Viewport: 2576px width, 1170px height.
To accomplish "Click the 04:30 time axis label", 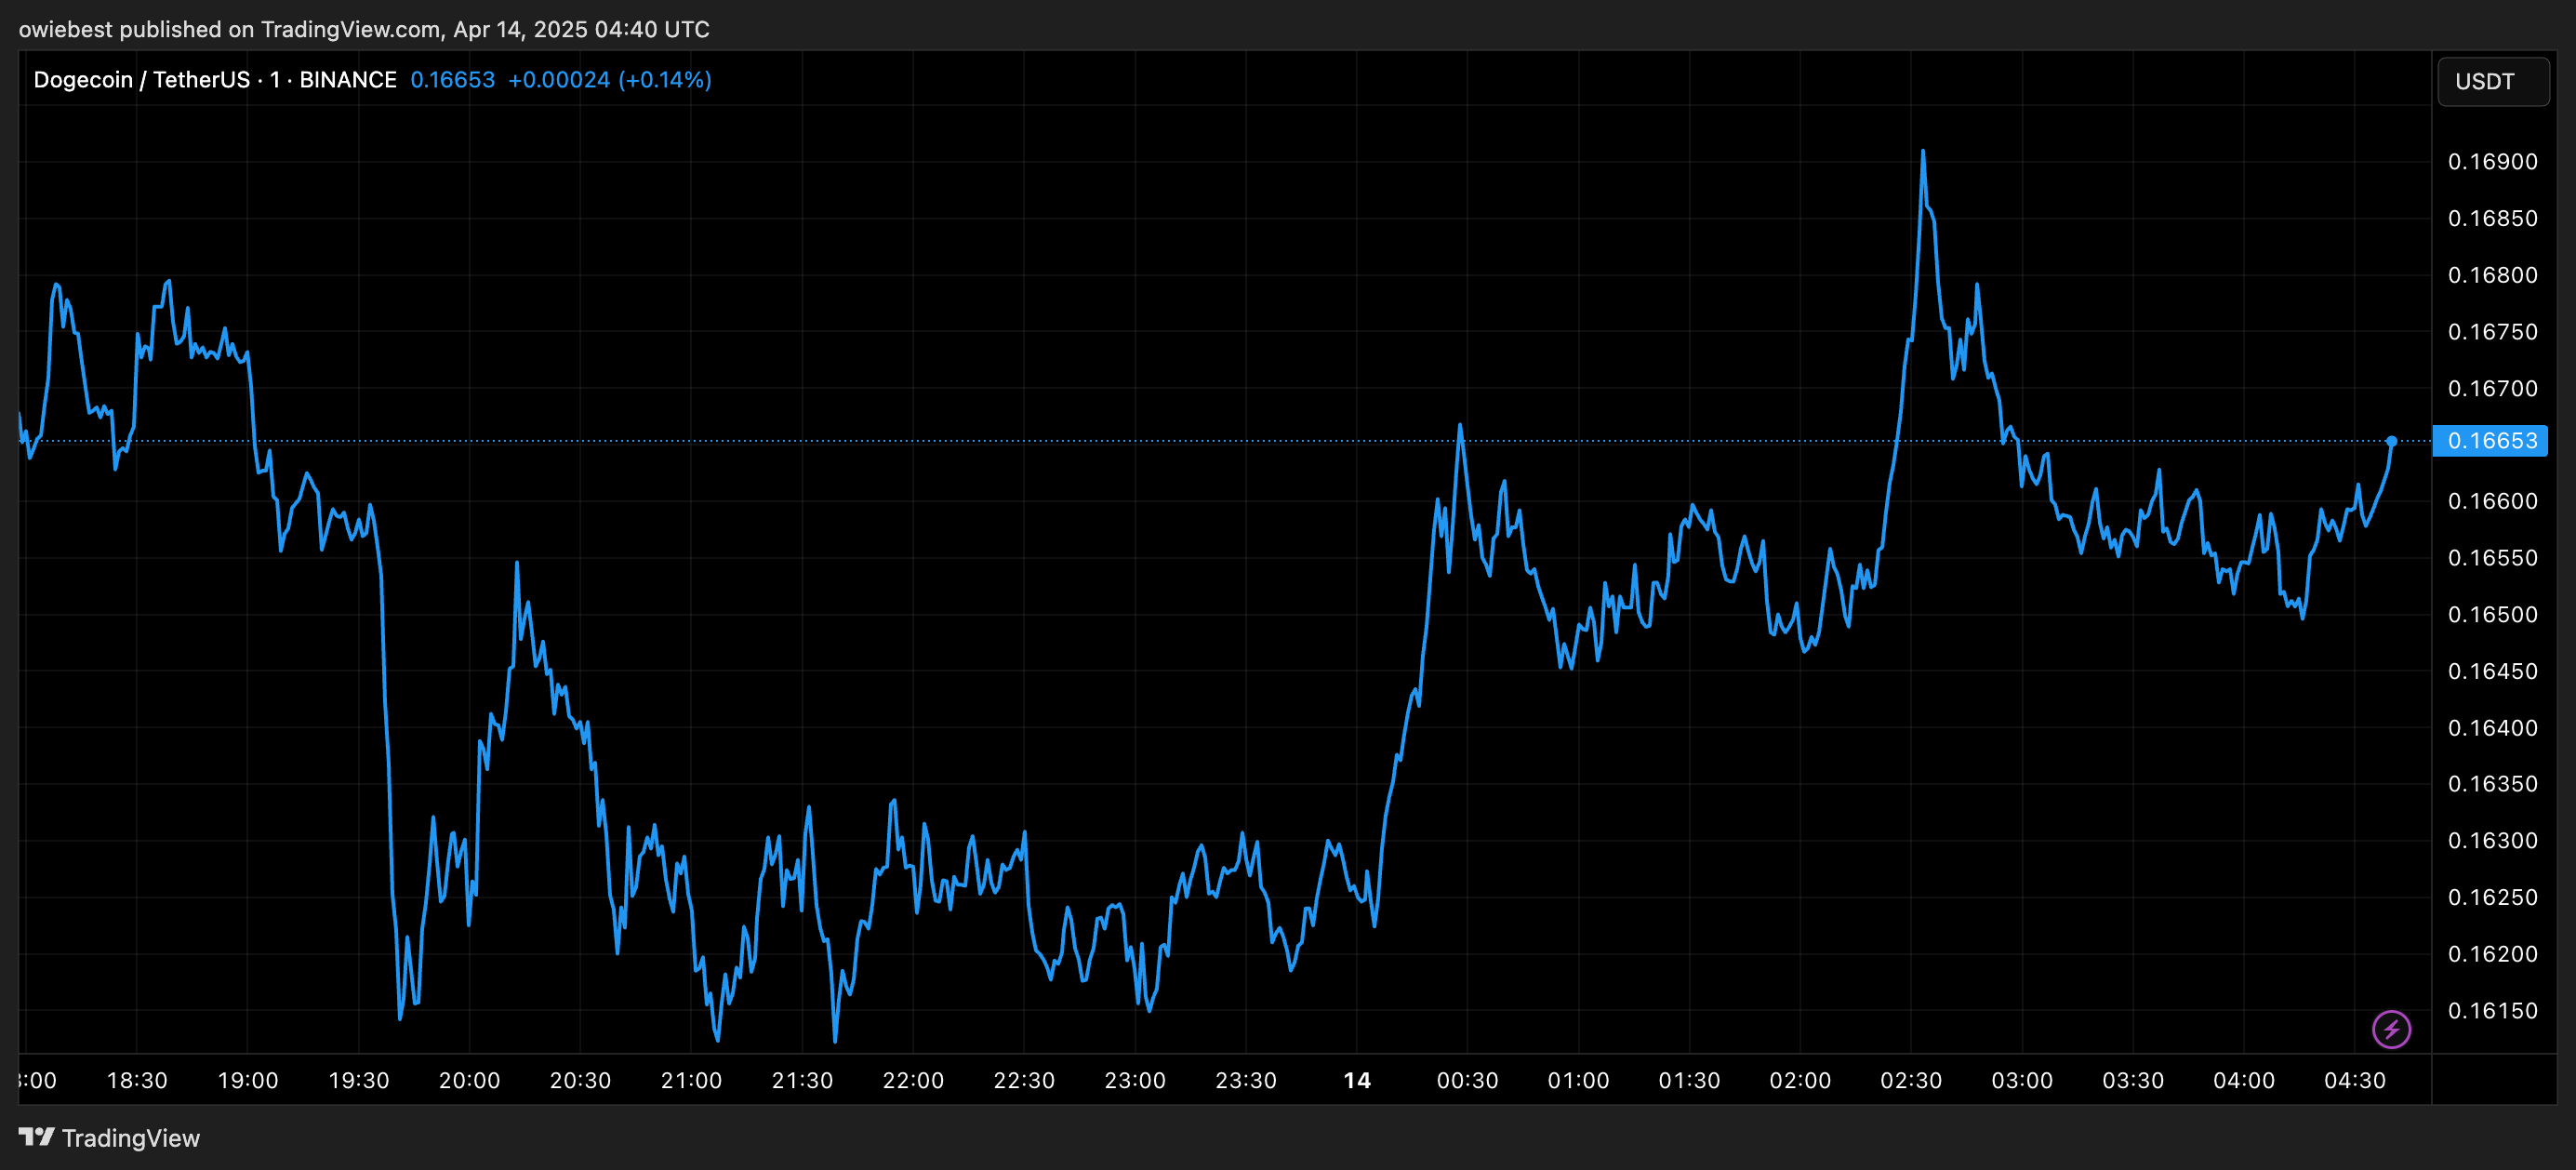I will click(2354, 1080).
